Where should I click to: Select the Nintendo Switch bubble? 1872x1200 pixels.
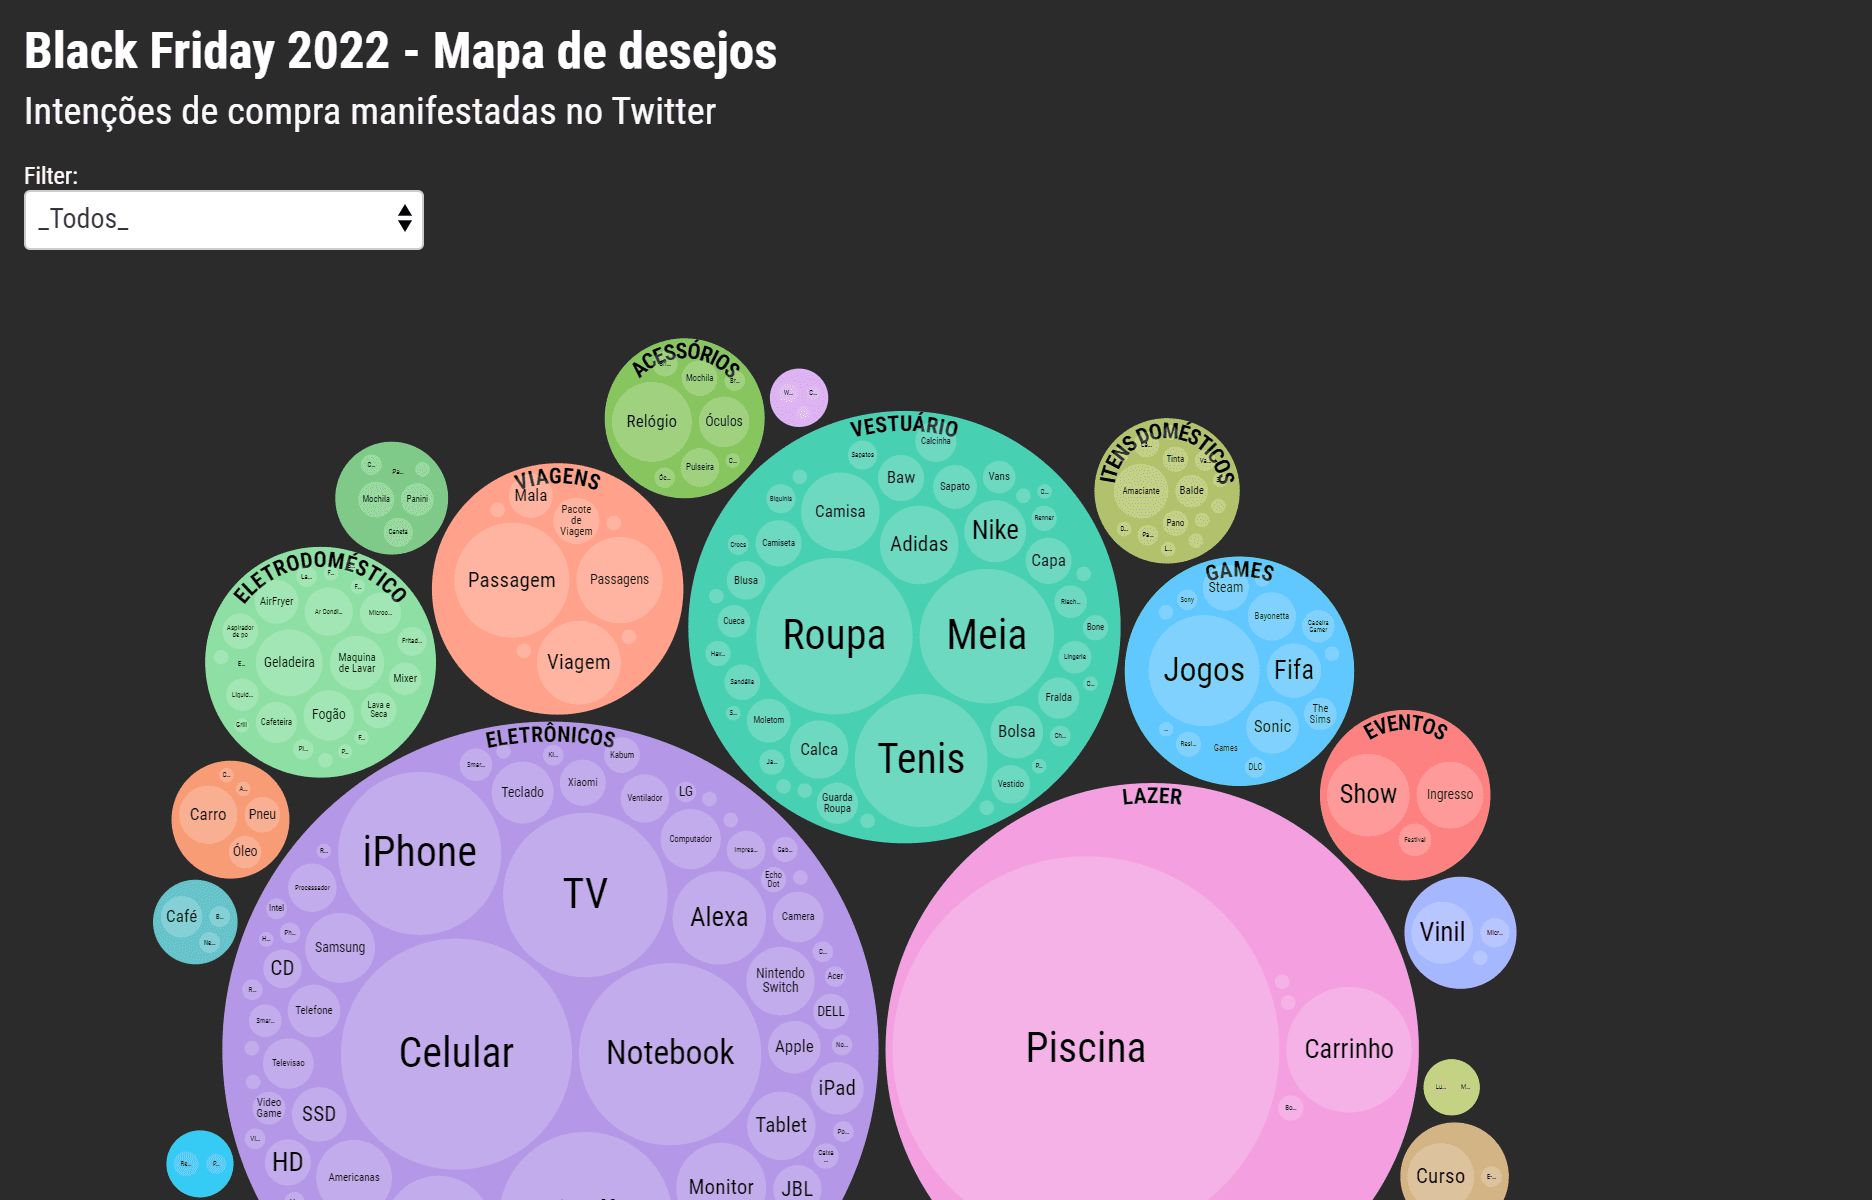click(780, 980)
